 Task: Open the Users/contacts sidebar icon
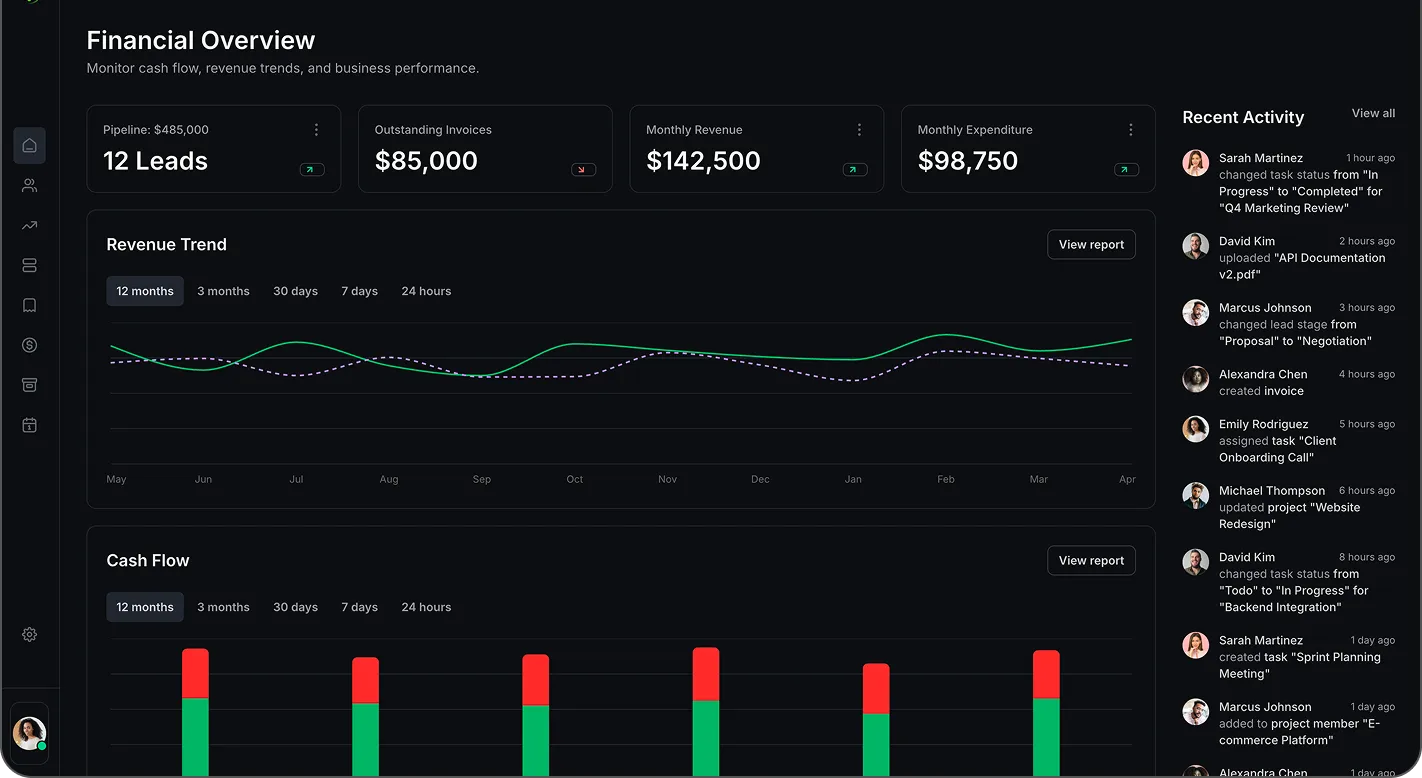29,186
